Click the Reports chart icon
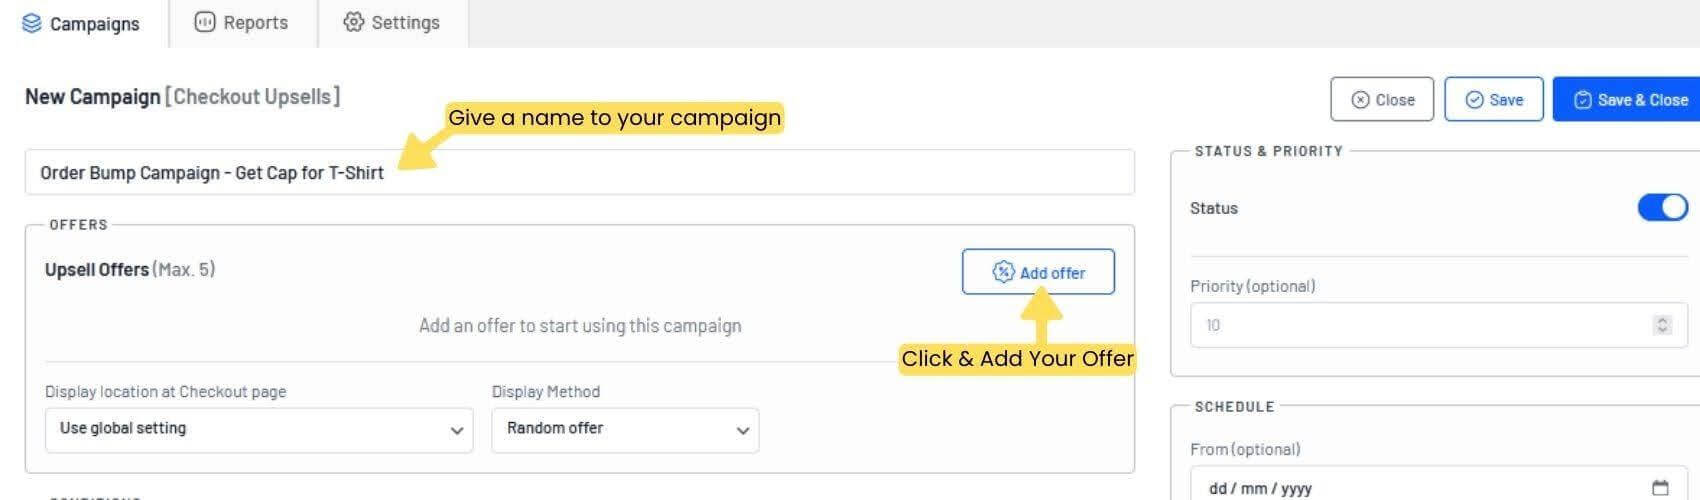 pos(204,22)
